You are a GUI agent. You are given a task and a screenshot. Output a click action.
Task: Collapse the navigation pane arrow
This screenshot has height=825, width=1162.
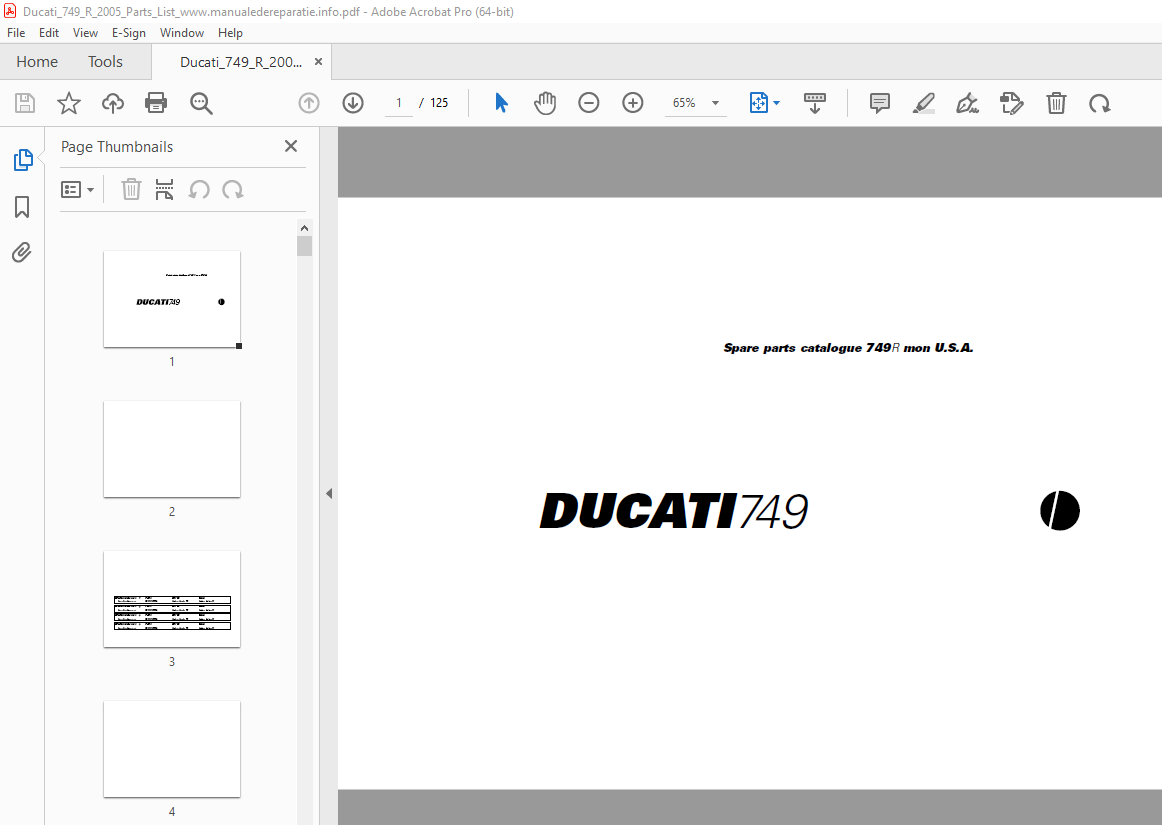pos(329,494)
